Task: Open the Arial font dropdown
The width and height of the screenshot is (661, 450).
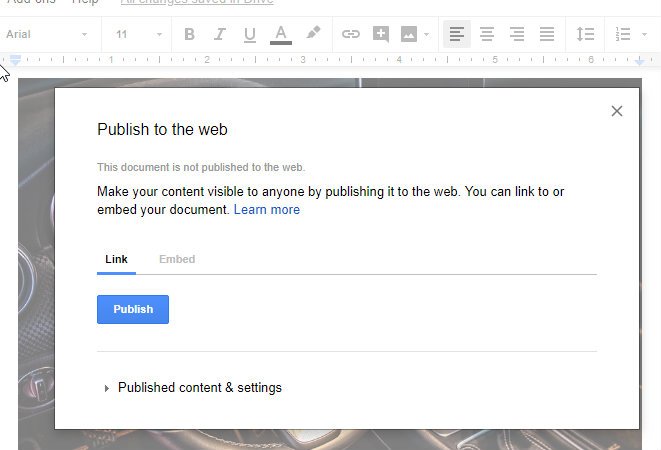Action: (x=46, y=35)
